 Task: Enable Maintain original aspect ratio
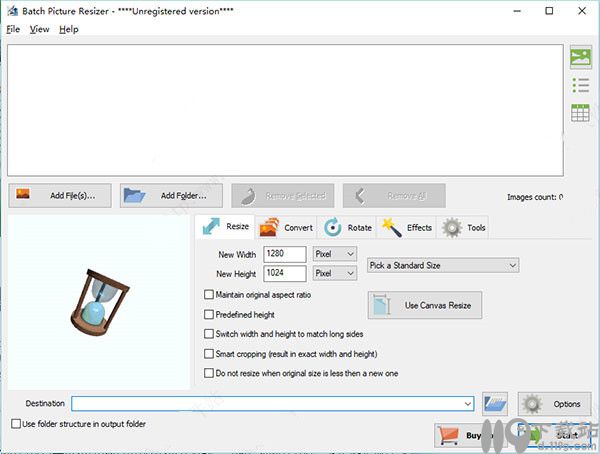click(x=209, y=294)
